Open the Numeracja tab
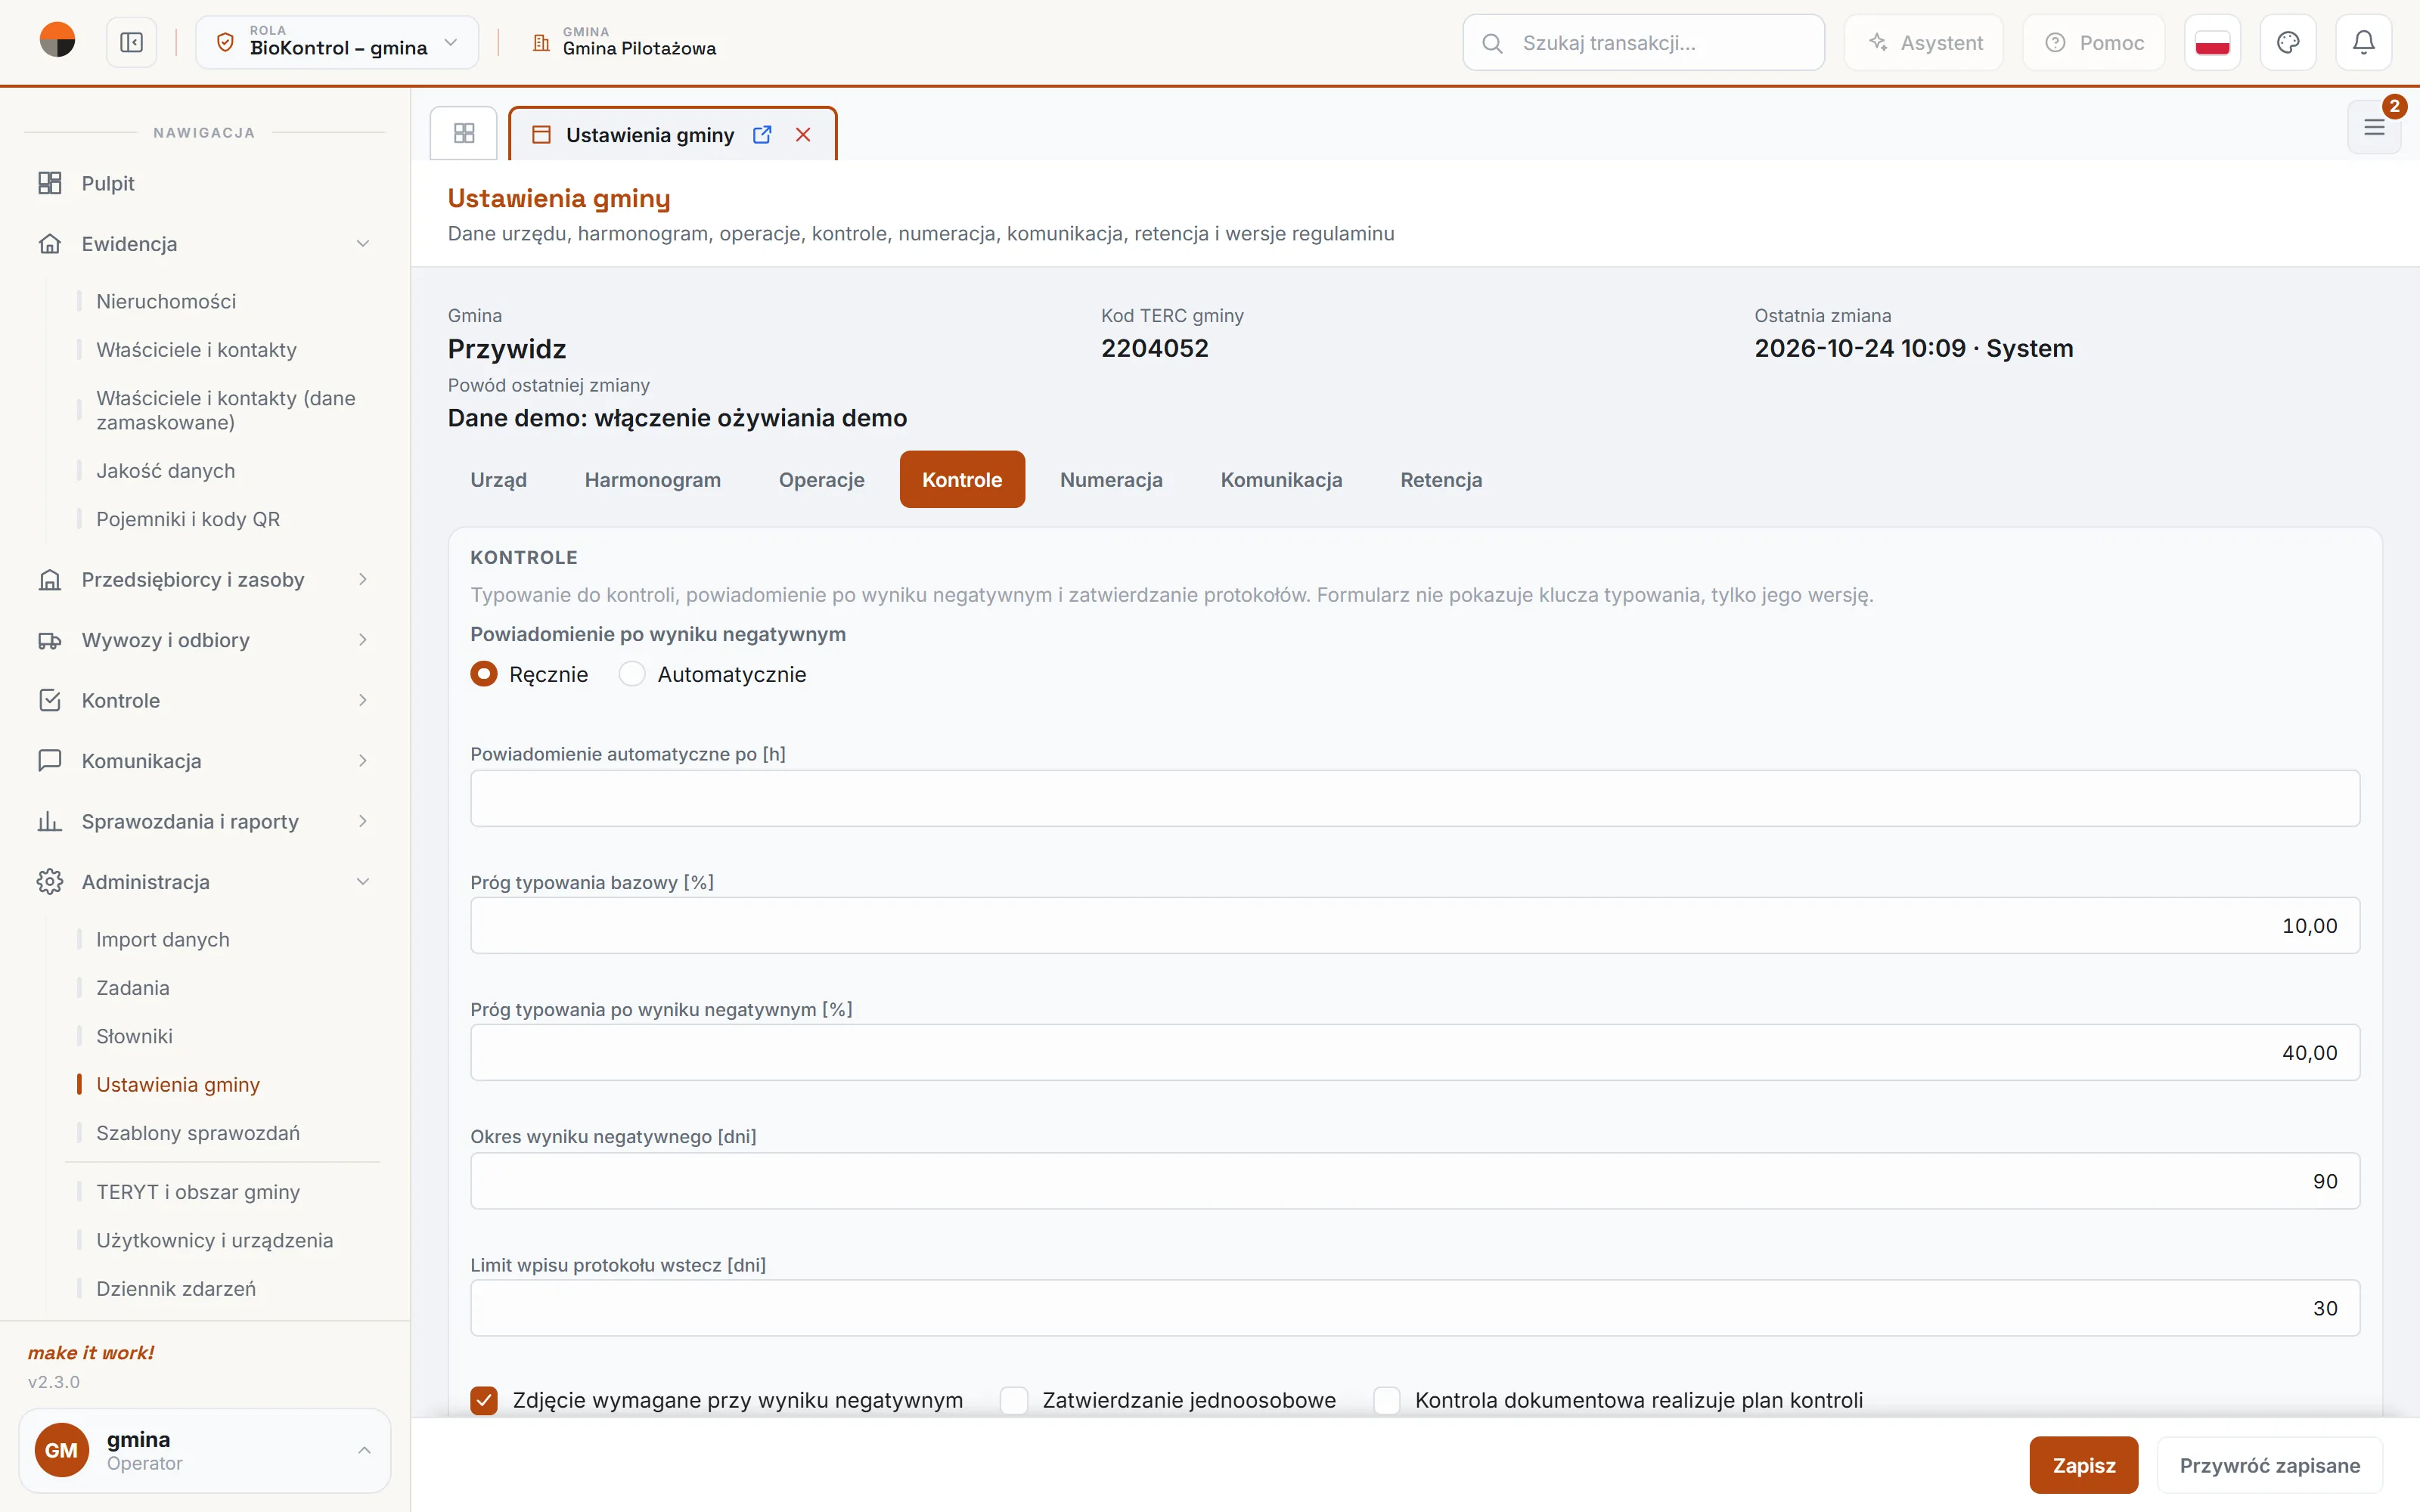This screenshot has width=2420, height=1512. click(1111, 480)
